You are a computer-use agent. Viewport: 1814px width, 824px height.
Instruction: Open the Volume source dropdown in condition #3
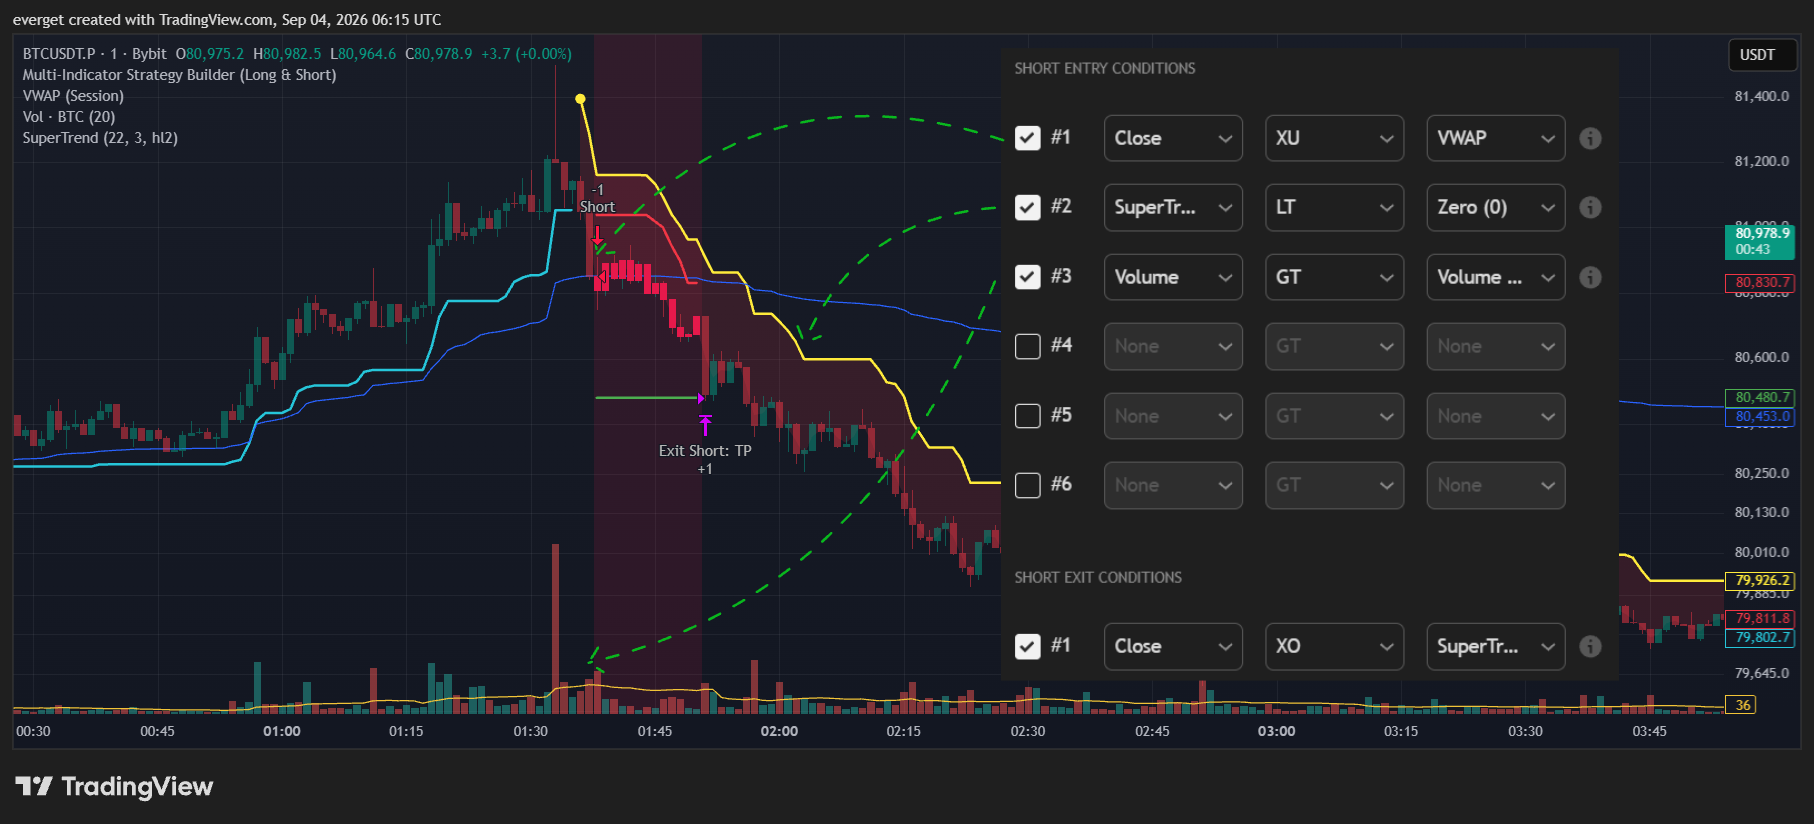click(x=1173, y=277)
